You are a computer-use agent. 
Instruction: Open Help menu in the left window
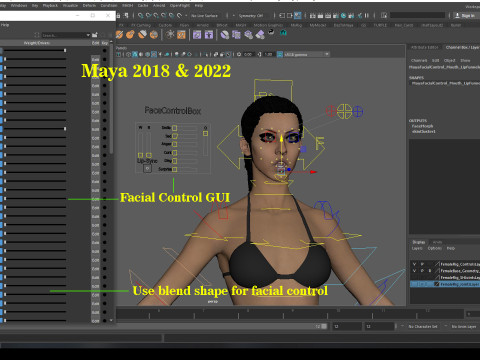pyautogui.click(x=5, y=25)
